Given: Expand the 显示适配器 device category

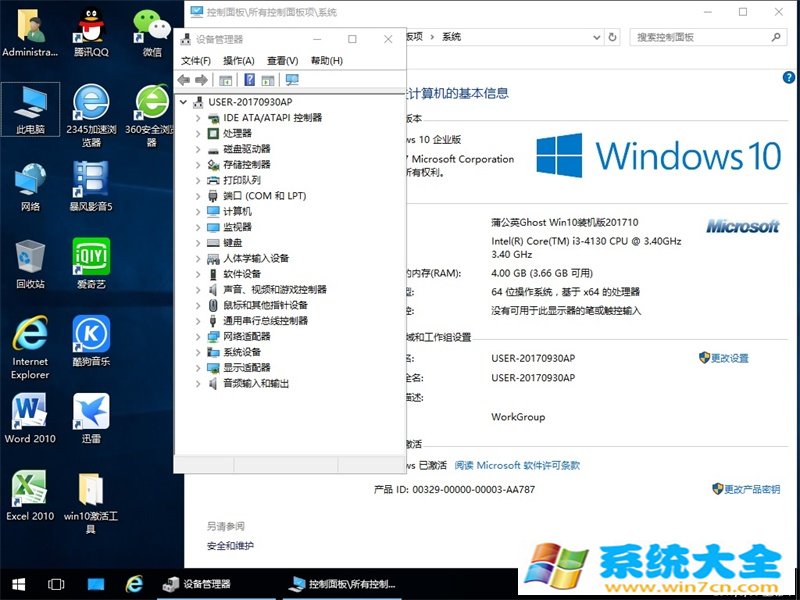Looking at the screenshot, I should coord(198,368).
